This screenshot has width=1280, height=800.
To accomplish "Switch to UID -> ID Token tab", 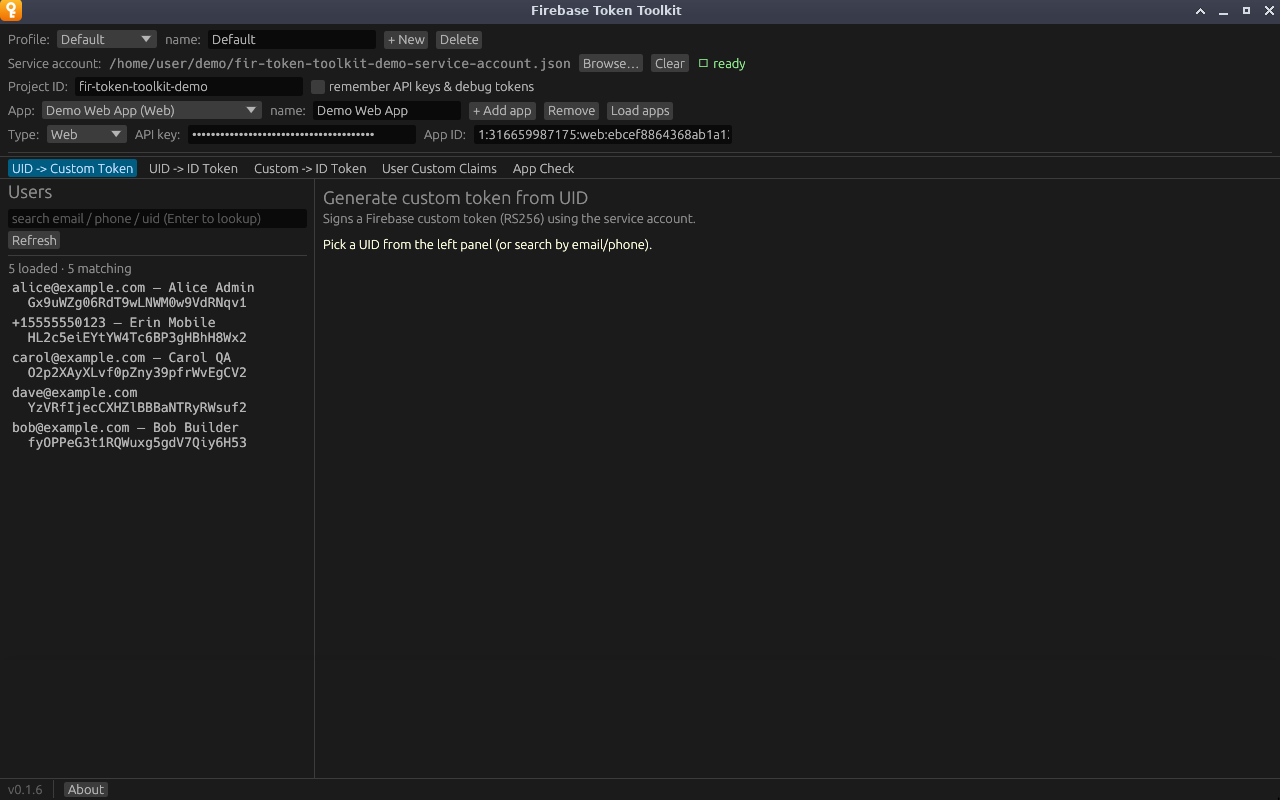I will pyautogui.click(x=193, y=169).
